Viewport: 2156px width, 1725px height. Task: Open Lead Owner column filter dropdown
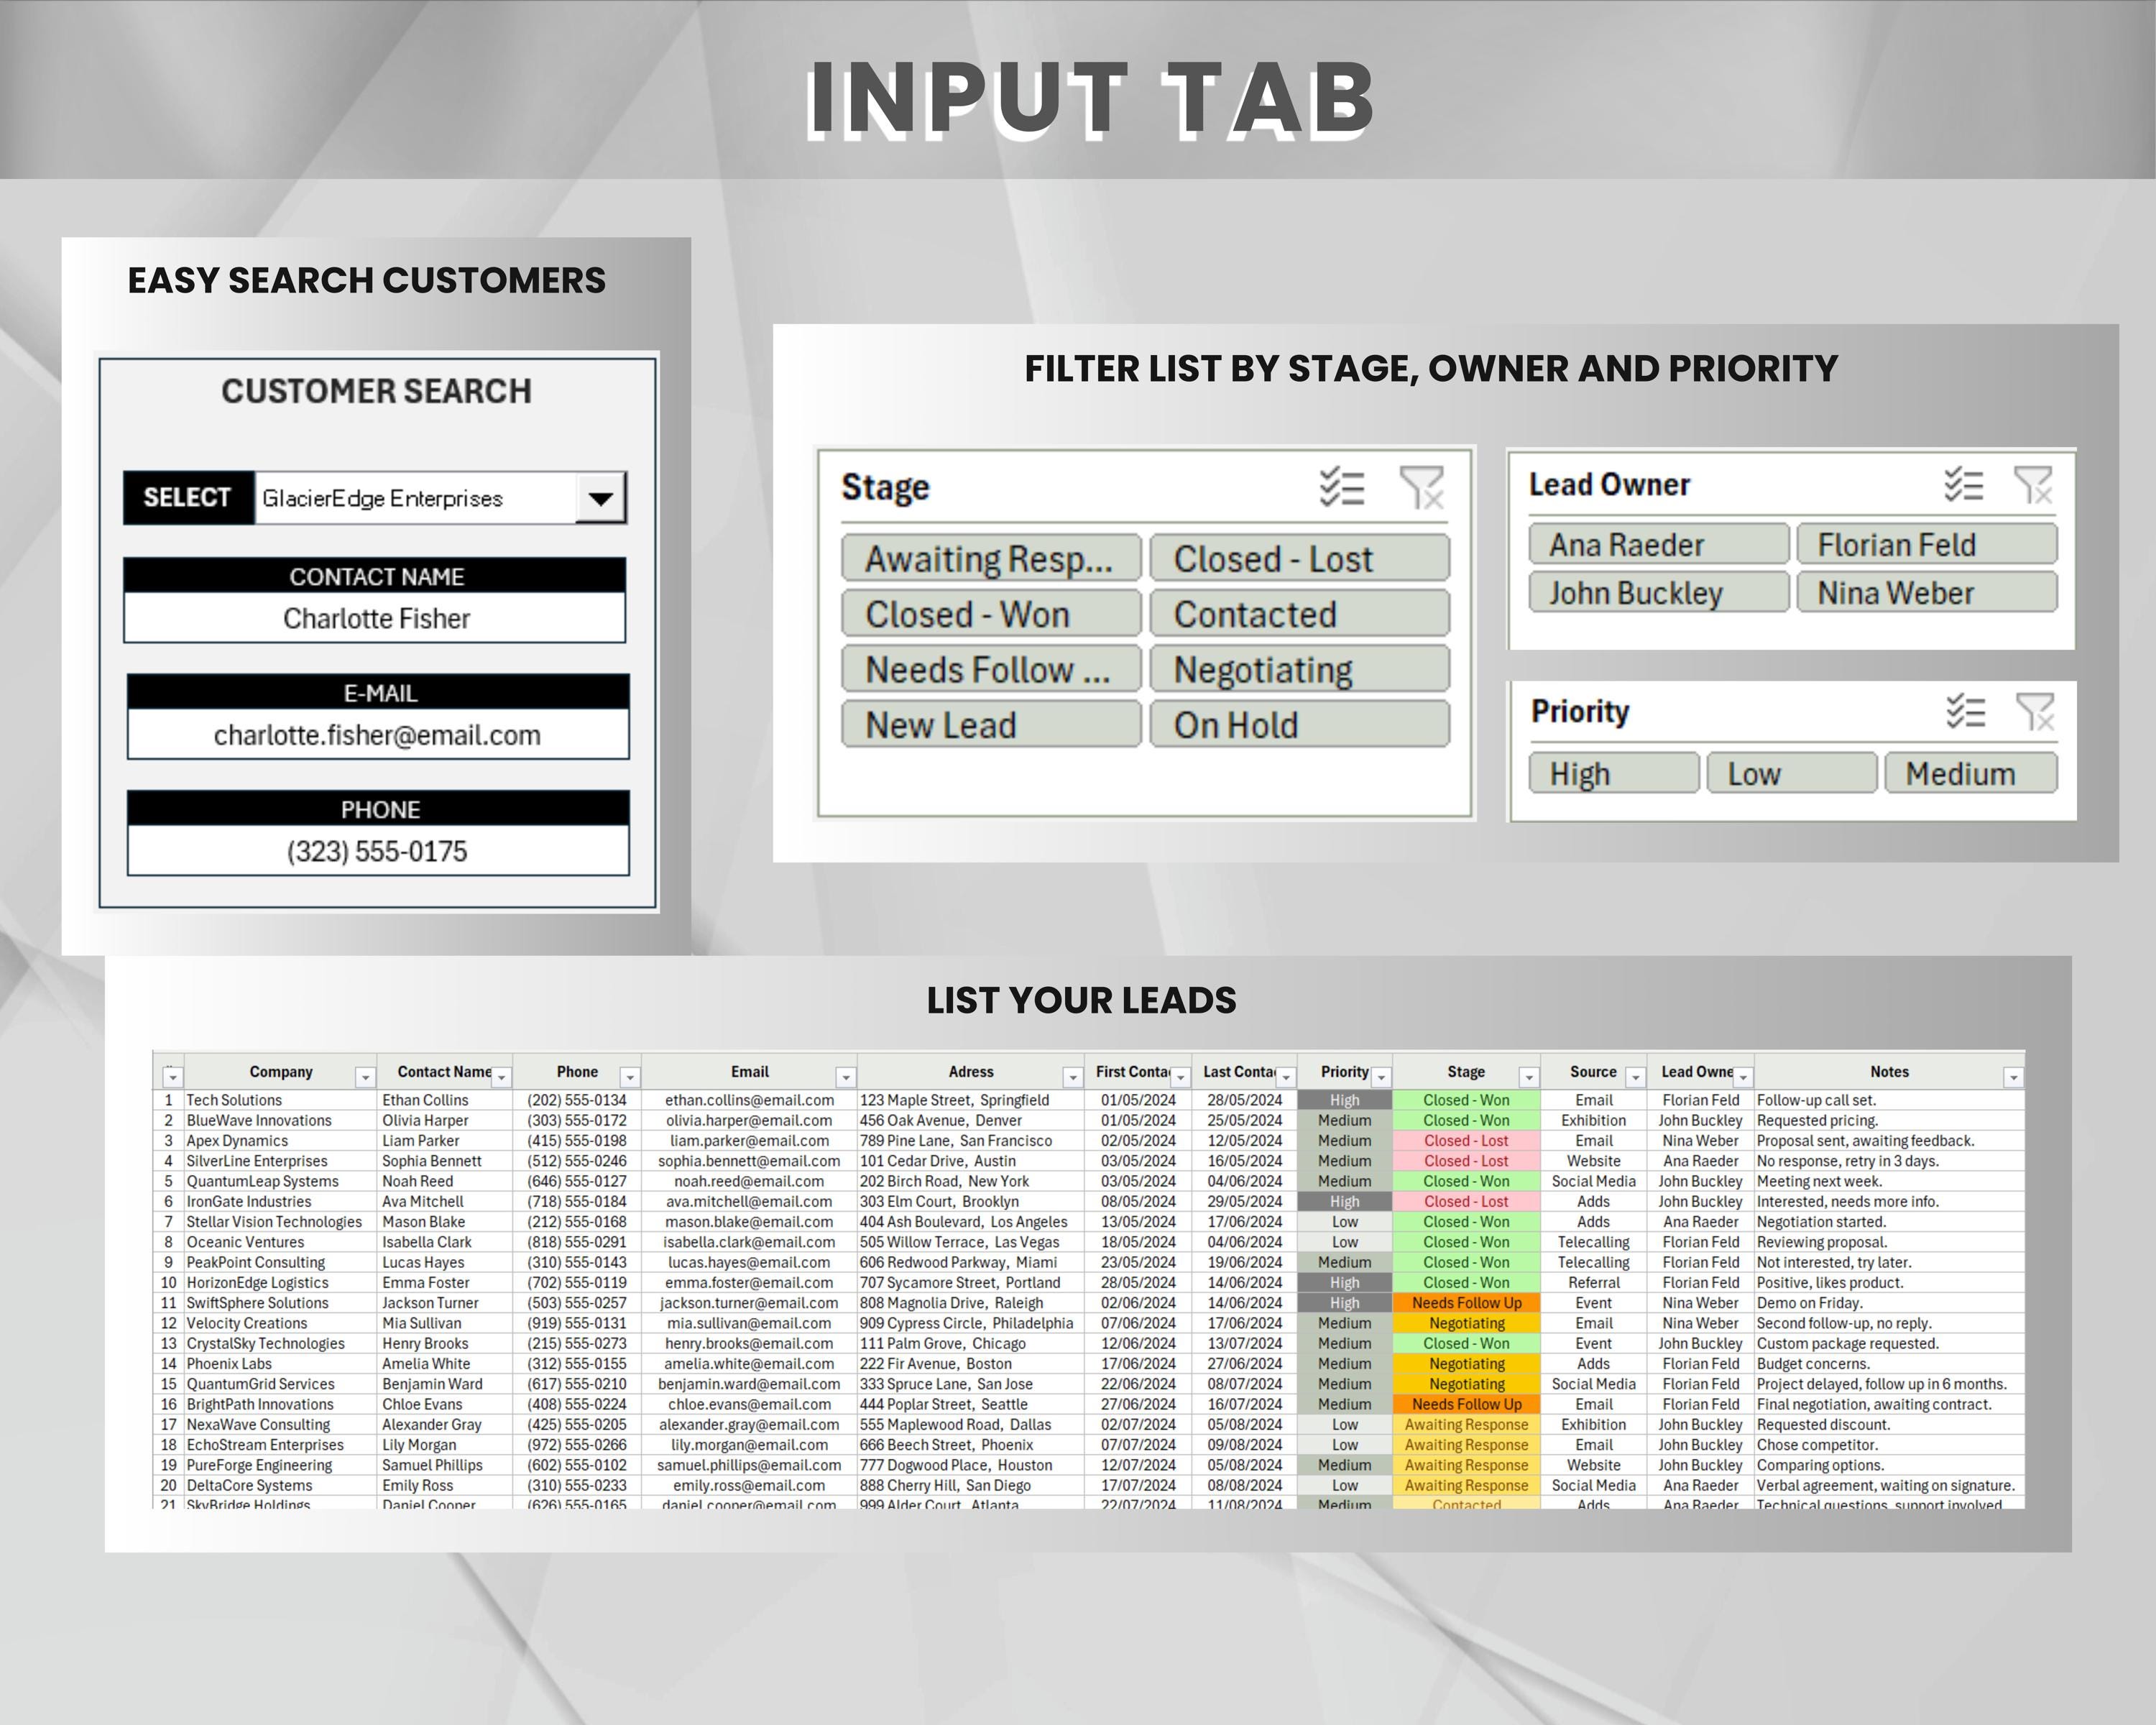click(1744, 1077)
